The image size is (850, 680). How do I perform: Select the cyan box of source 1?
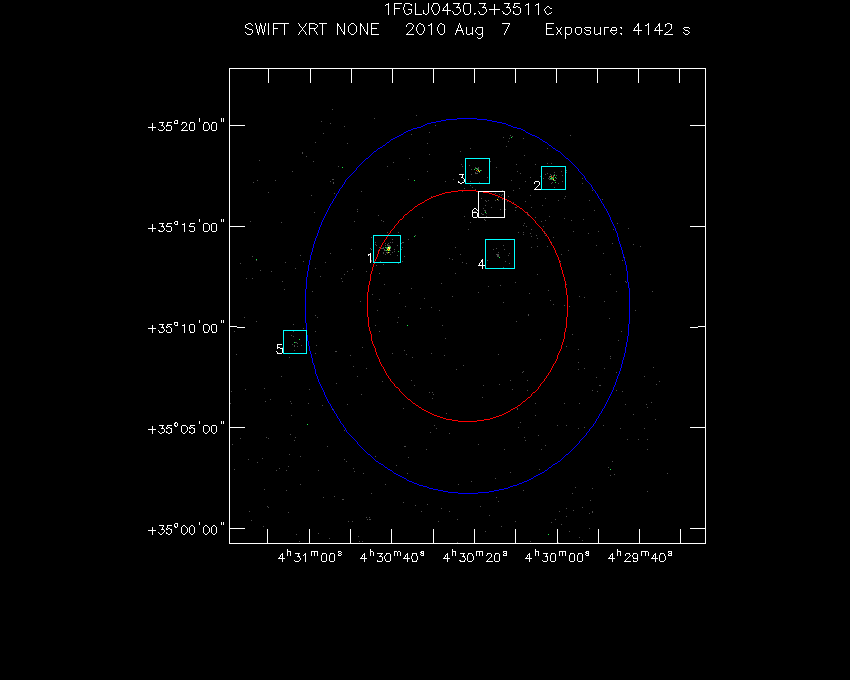(x=387, y=249)
